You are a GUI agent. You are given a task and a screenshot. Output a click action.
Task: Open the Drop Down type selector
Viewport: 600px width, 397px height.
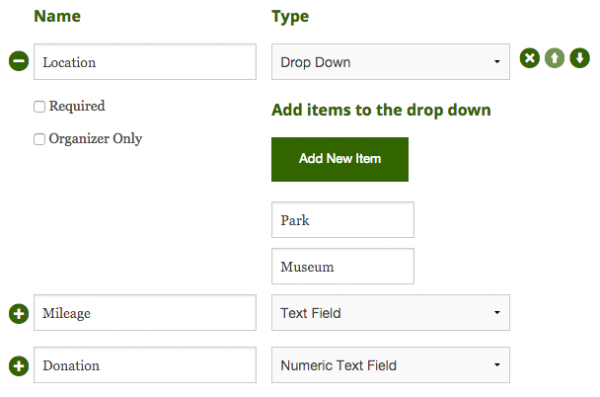[x=390, y=62]
